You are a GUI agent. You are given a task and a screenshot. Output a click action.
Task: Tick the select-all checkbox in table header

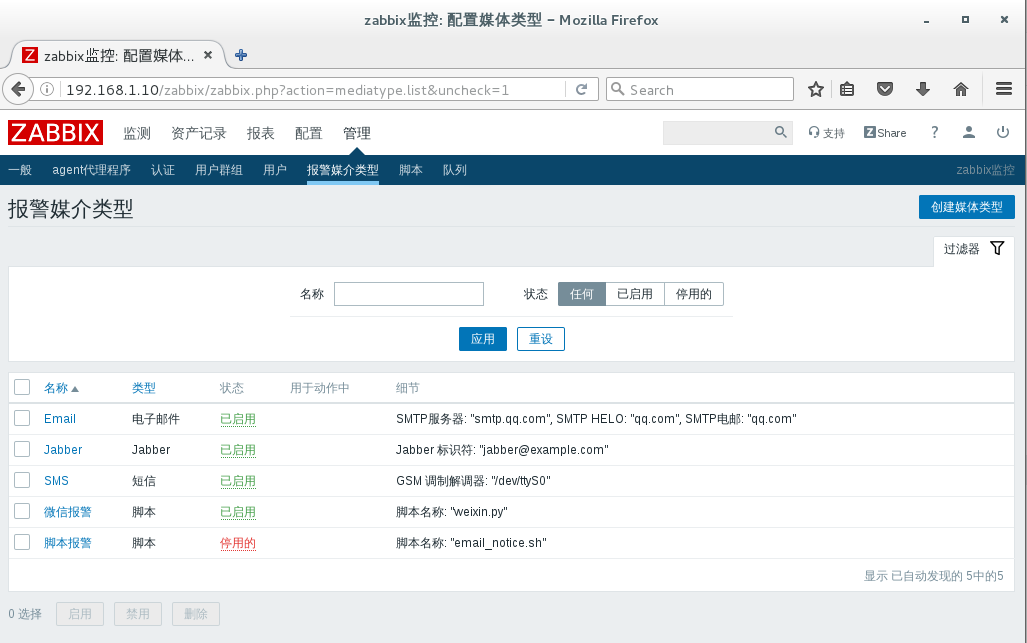(22, 387)
